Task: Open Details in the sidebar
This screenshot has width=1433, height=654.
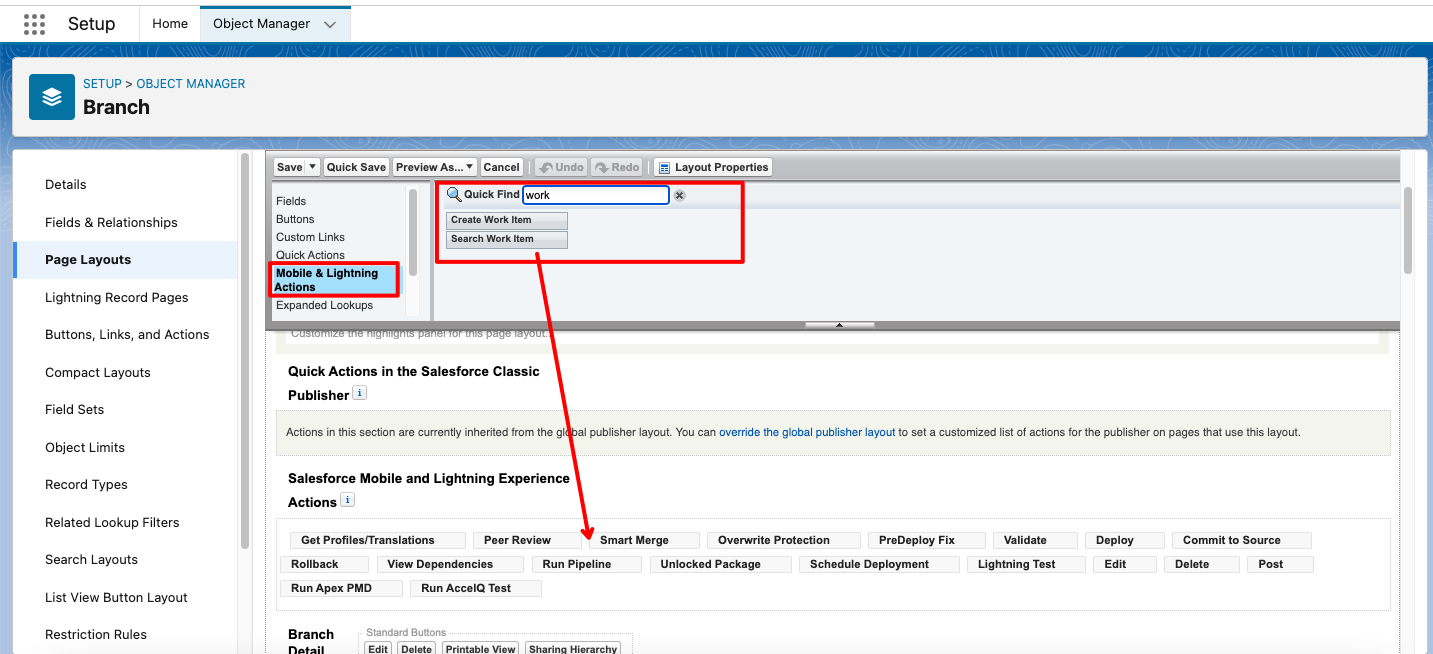Action: (x=66, y=184)
